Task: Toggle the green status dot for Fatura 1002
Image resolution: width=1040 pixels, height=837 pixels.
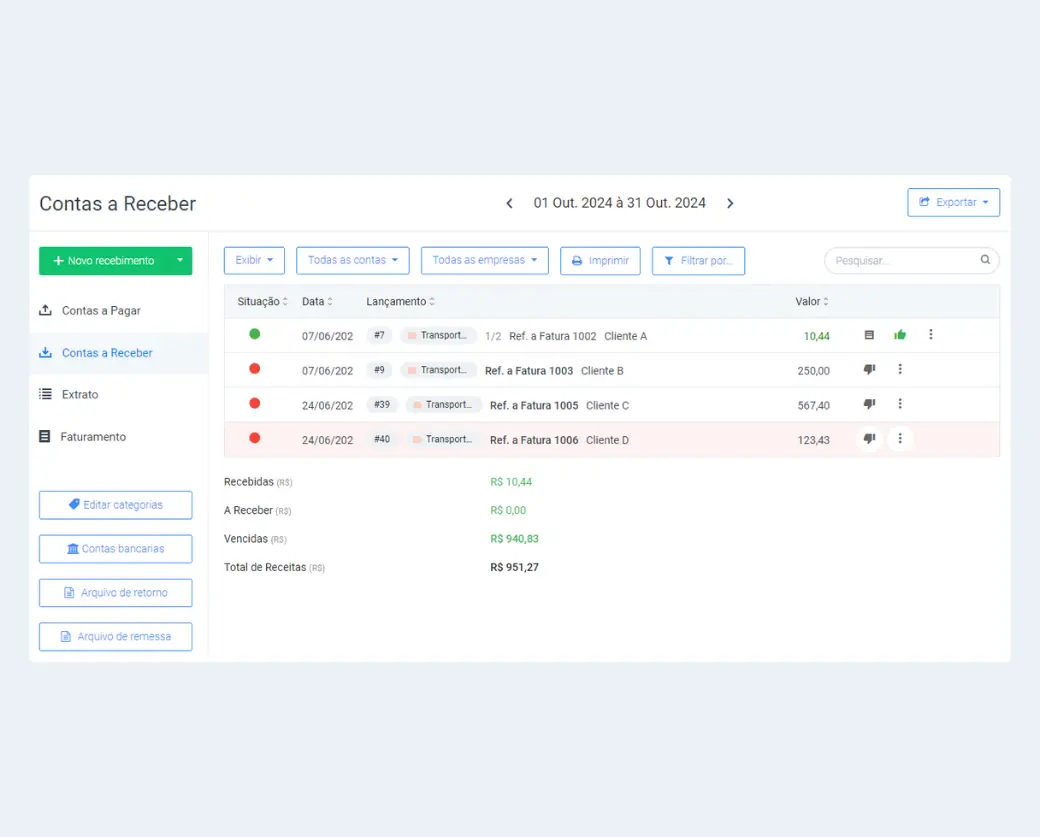Action: 254,334
